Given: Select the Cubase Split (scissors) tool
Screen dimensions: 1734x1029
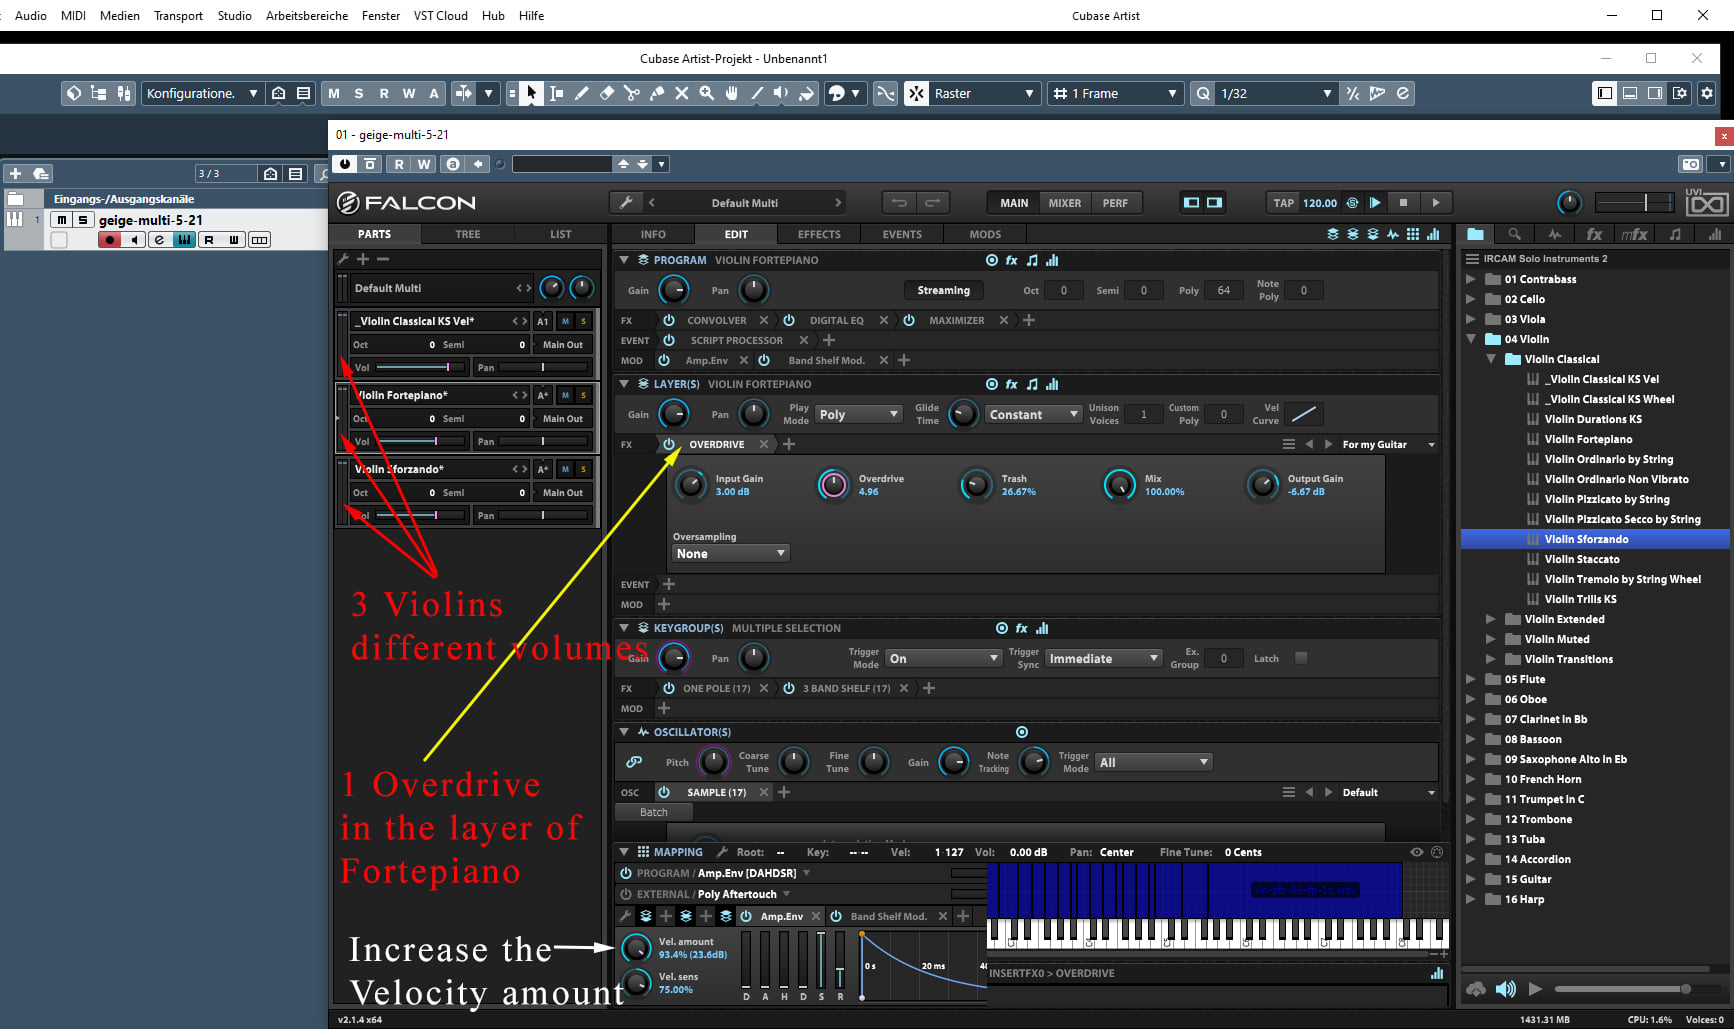Looking at the screenshot, I should [x=632, y=93].
